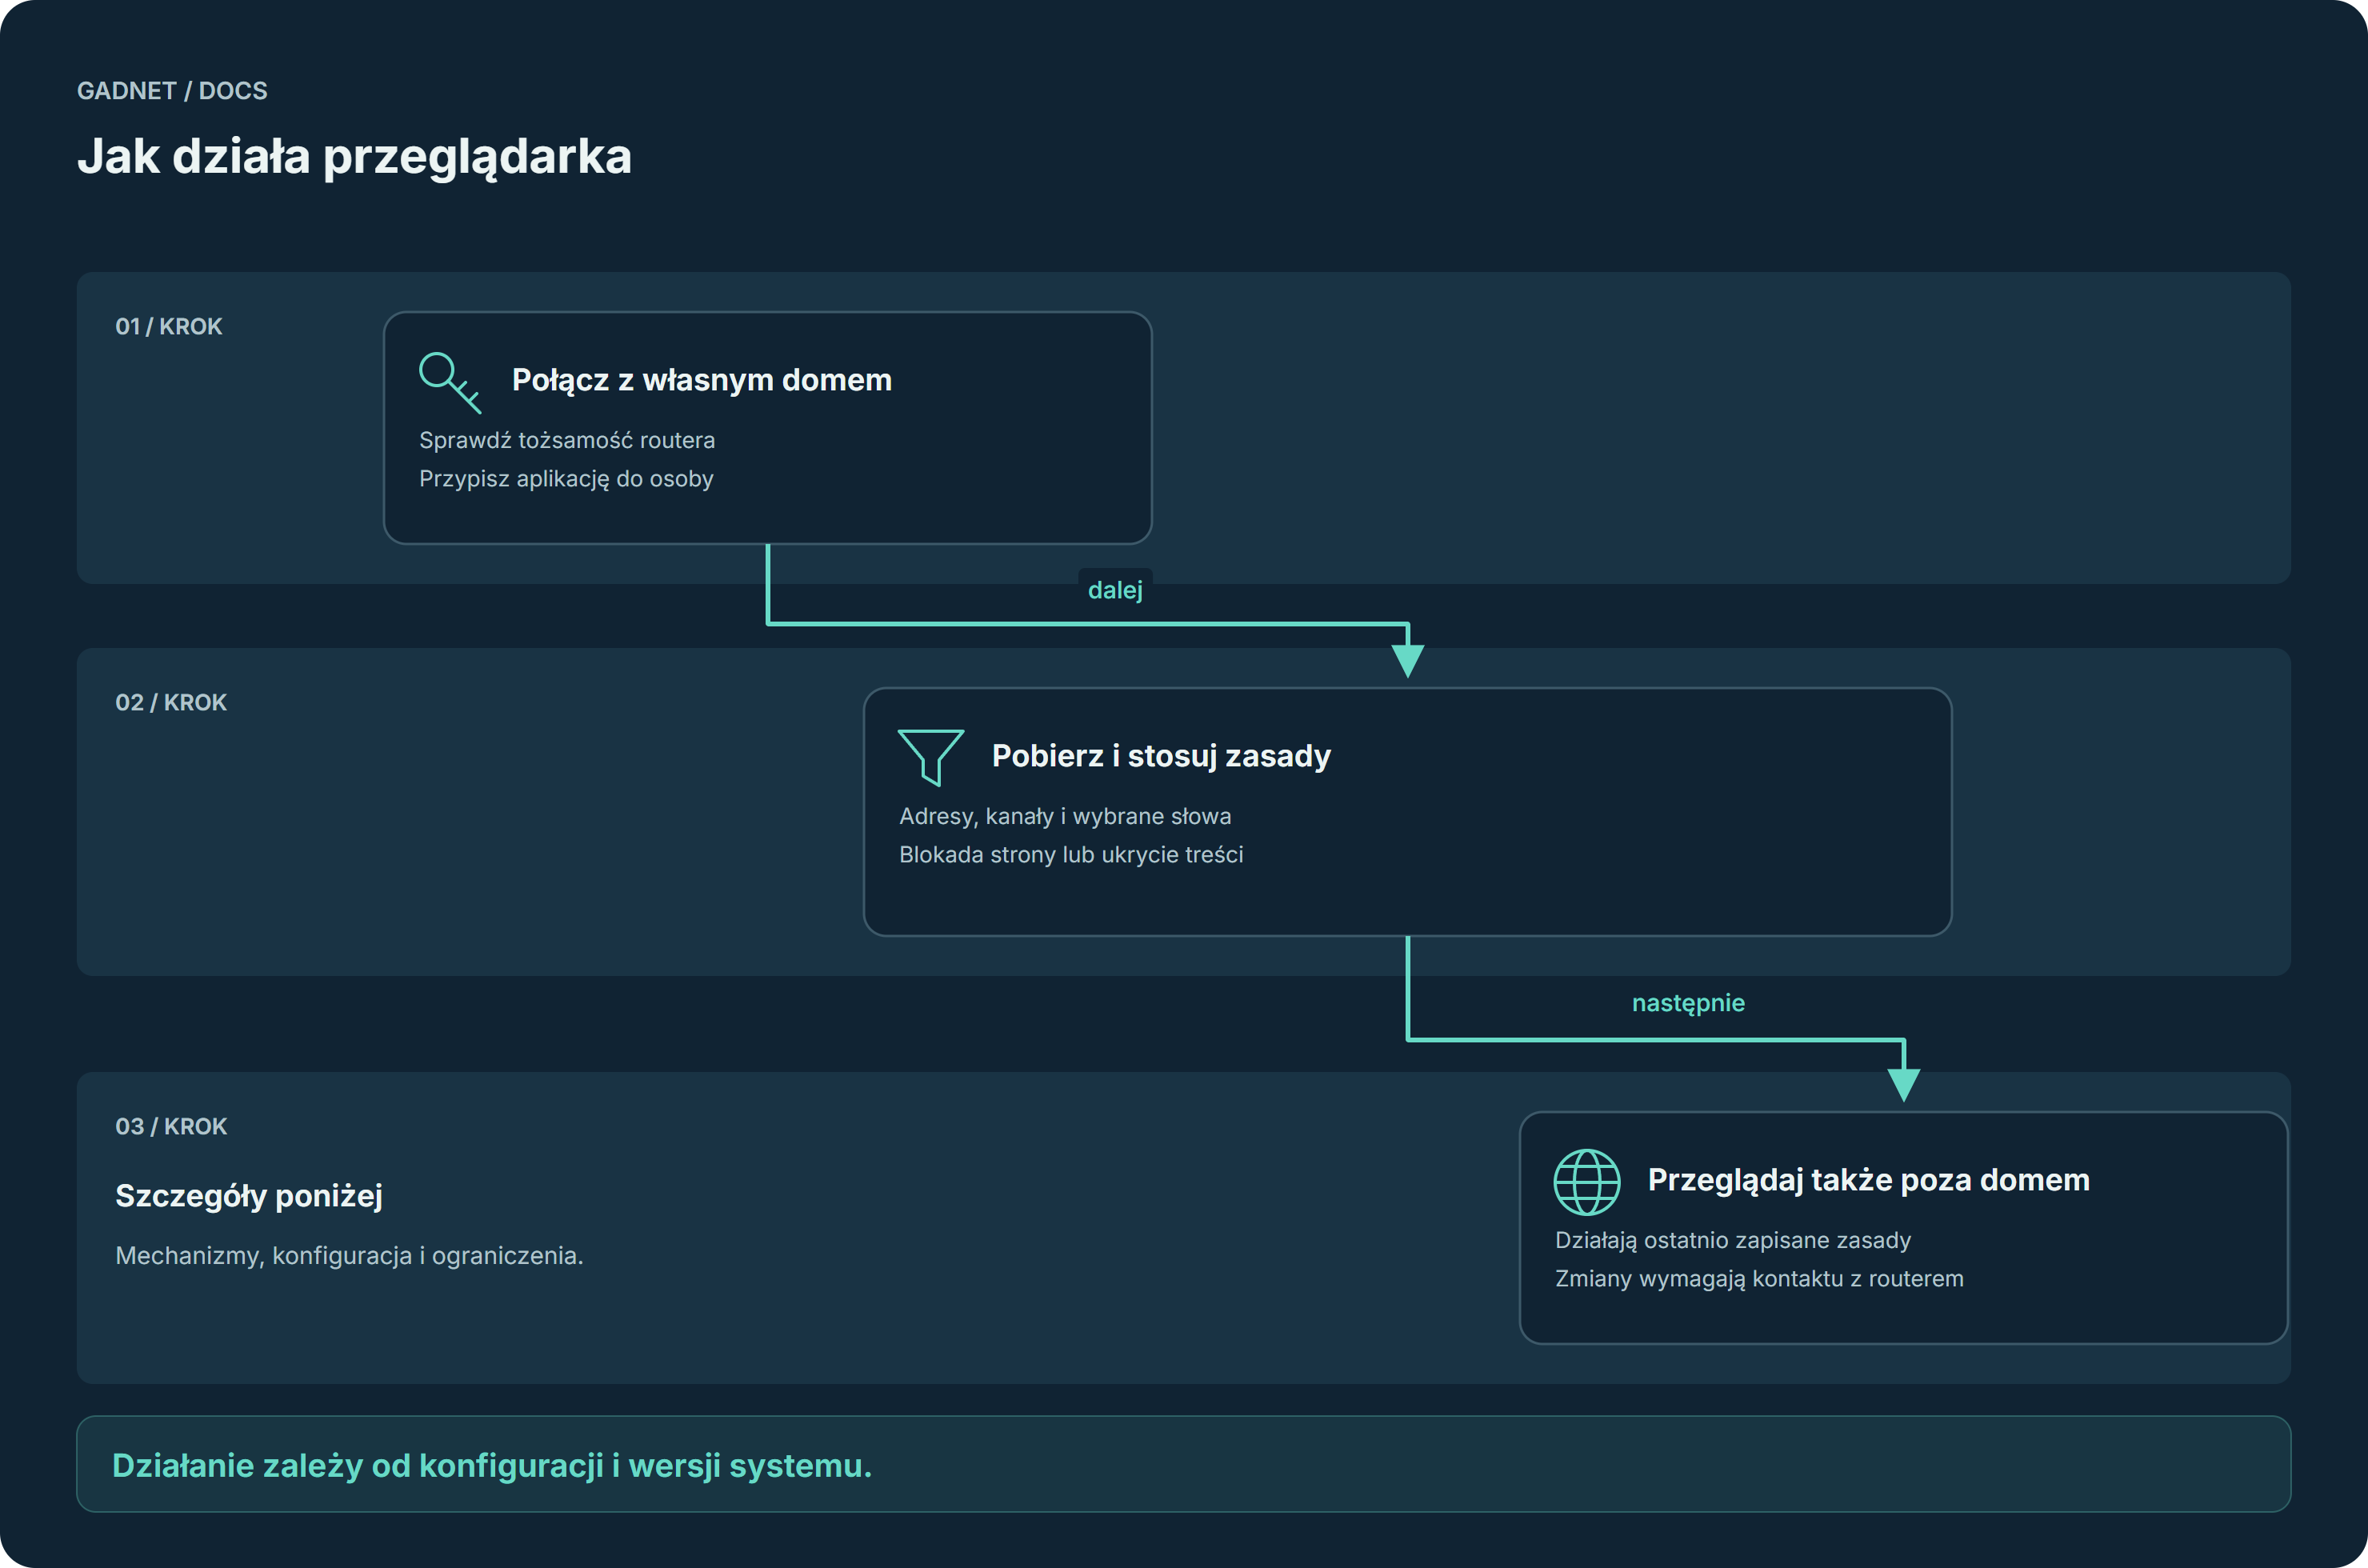
Task: Click 'Adresy, kanały i wybrane słowa' line
Action: coord(1065,816)
